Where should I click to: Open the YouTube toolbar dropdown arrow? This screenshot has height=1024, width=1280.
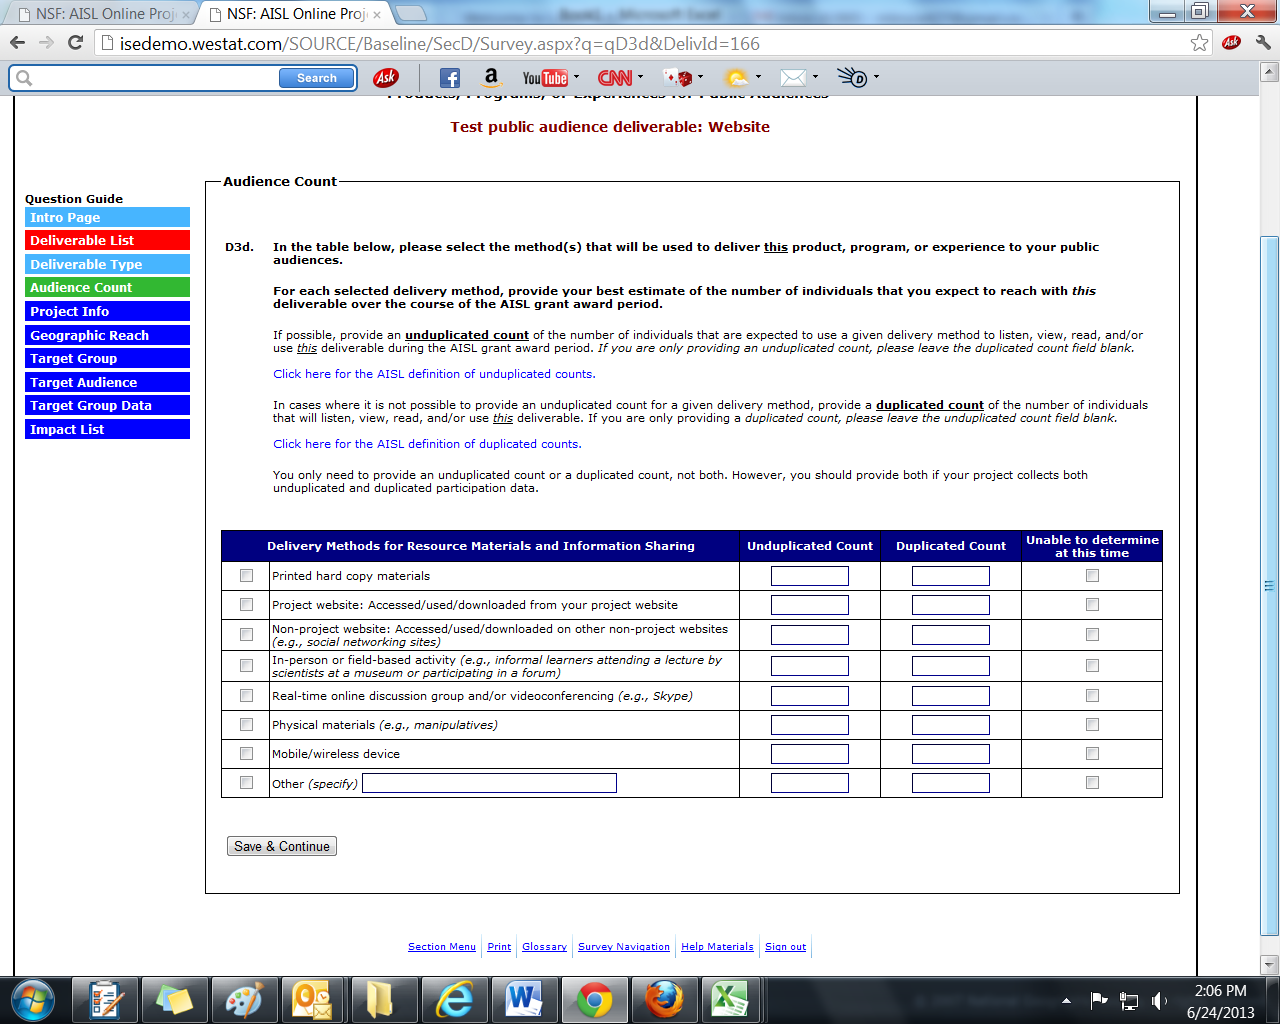pyautogui.click(x=576, y=77)
